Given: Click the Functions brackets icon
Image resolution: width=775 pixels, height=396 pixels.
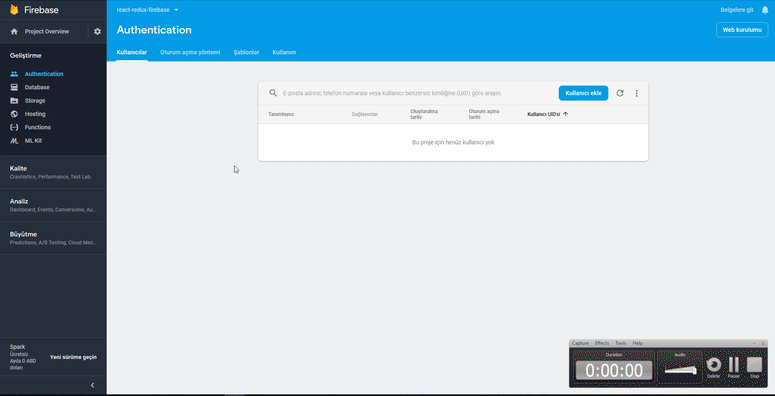Looking at the screenshot, I should point(14,128).
